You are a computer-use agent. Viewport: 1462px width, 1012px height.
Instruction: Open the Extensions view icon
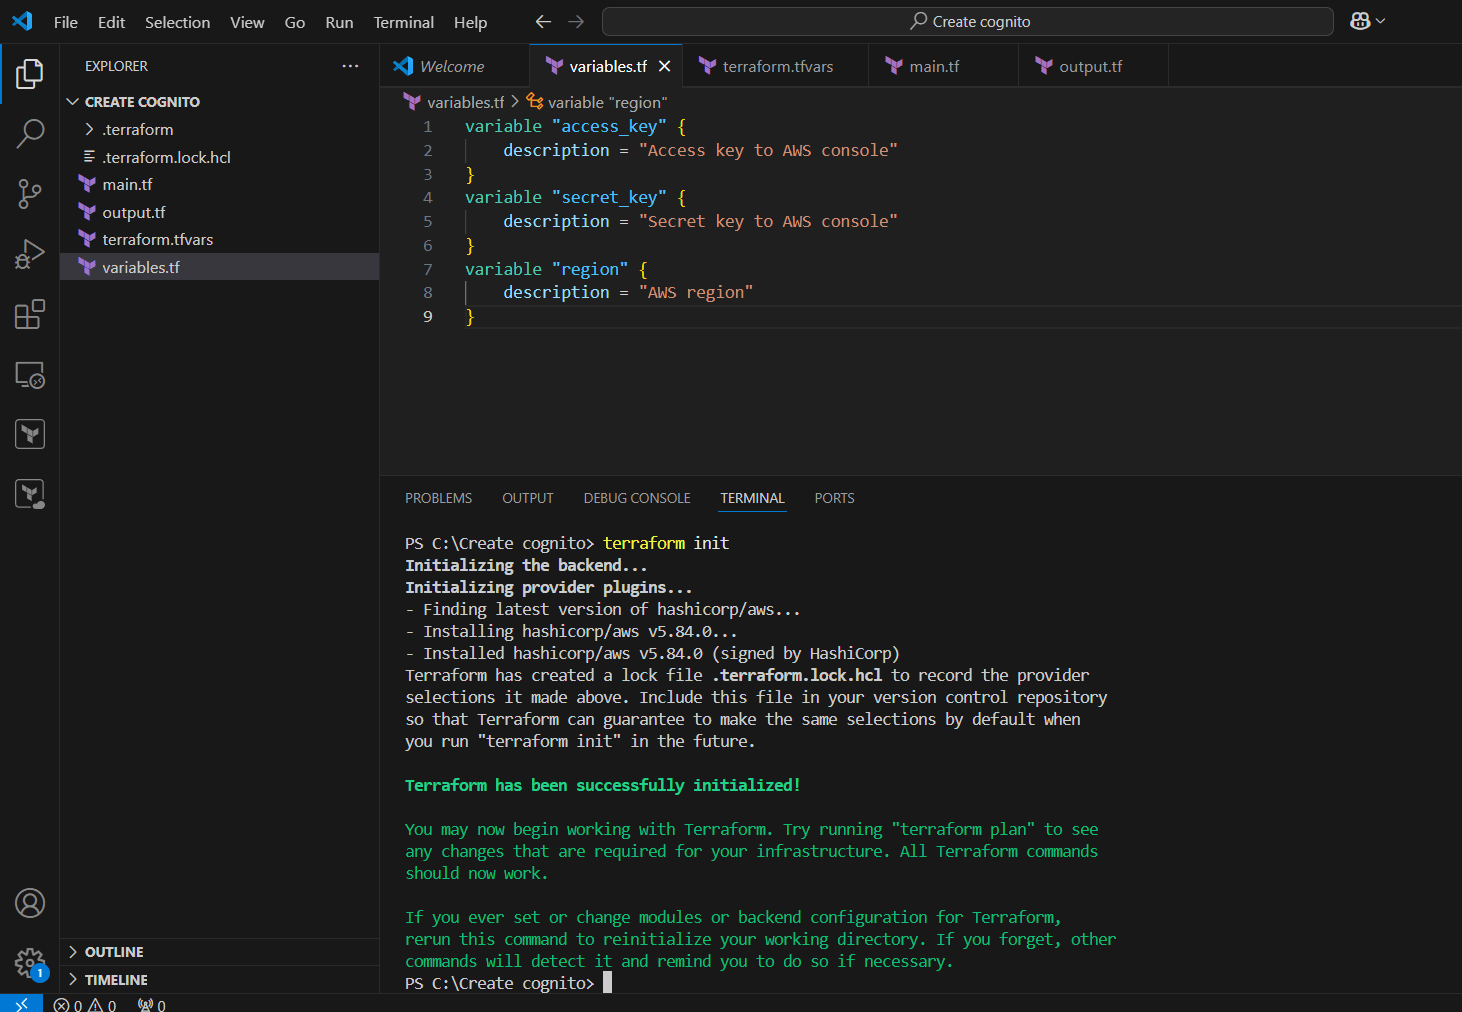(30, 314)
